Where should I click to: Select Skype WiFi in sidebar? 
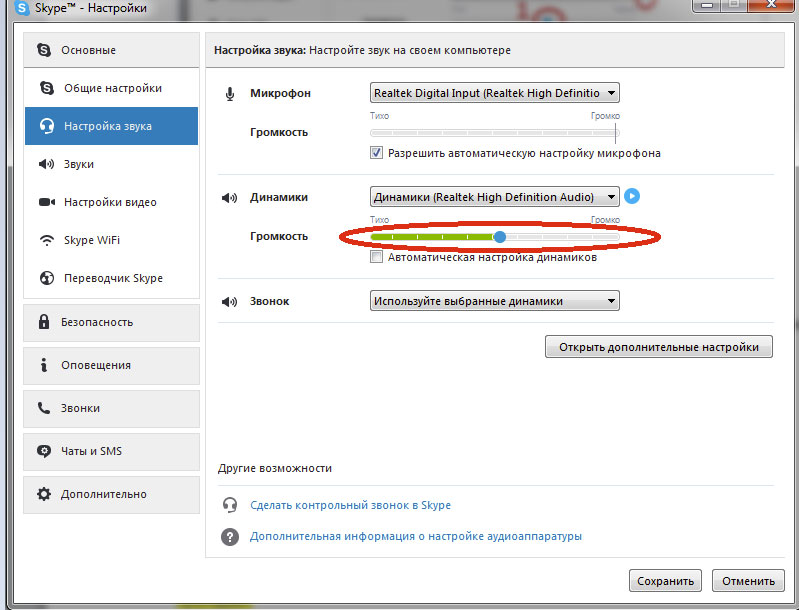[x=111, y=240]
